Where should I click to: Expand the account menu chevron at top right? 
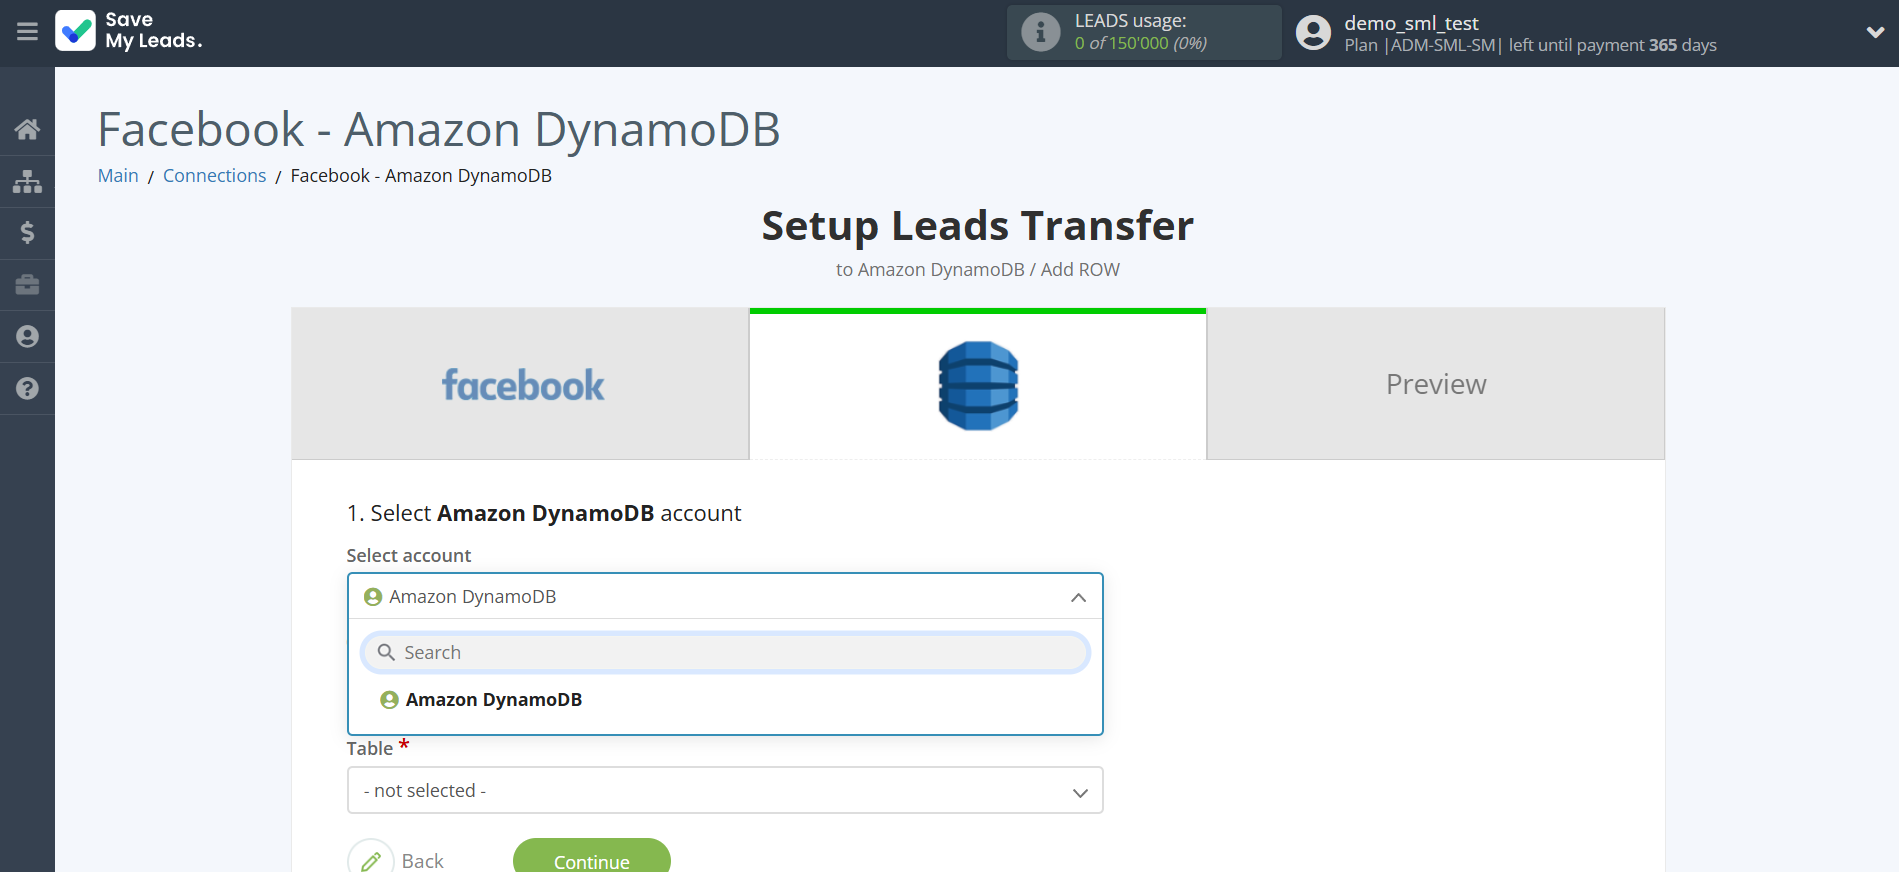tap(1875, 33)
